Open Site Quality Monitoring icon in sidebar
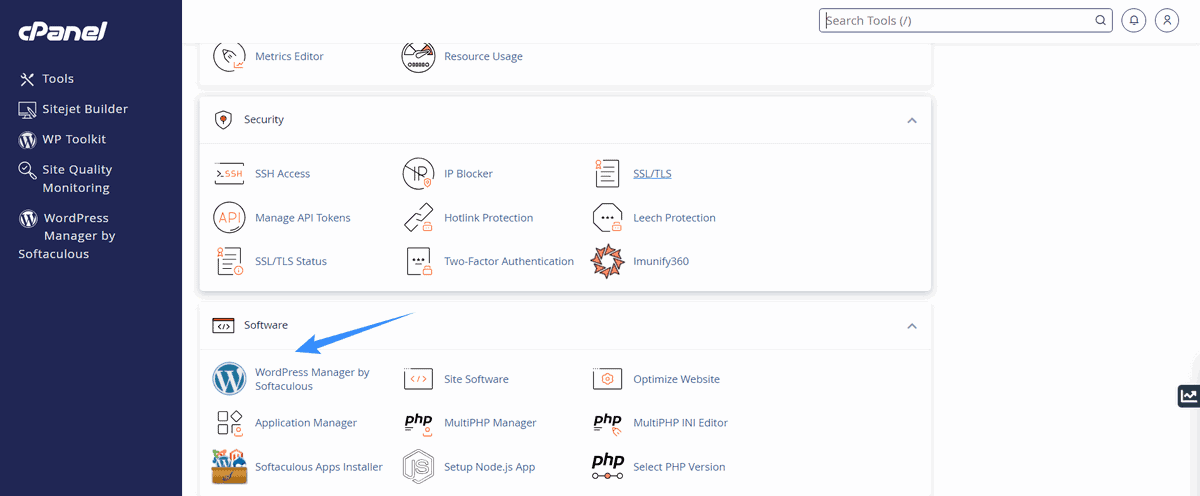Image resolution: width=1200 pixels, height=496 pixels. pos(28,170)
